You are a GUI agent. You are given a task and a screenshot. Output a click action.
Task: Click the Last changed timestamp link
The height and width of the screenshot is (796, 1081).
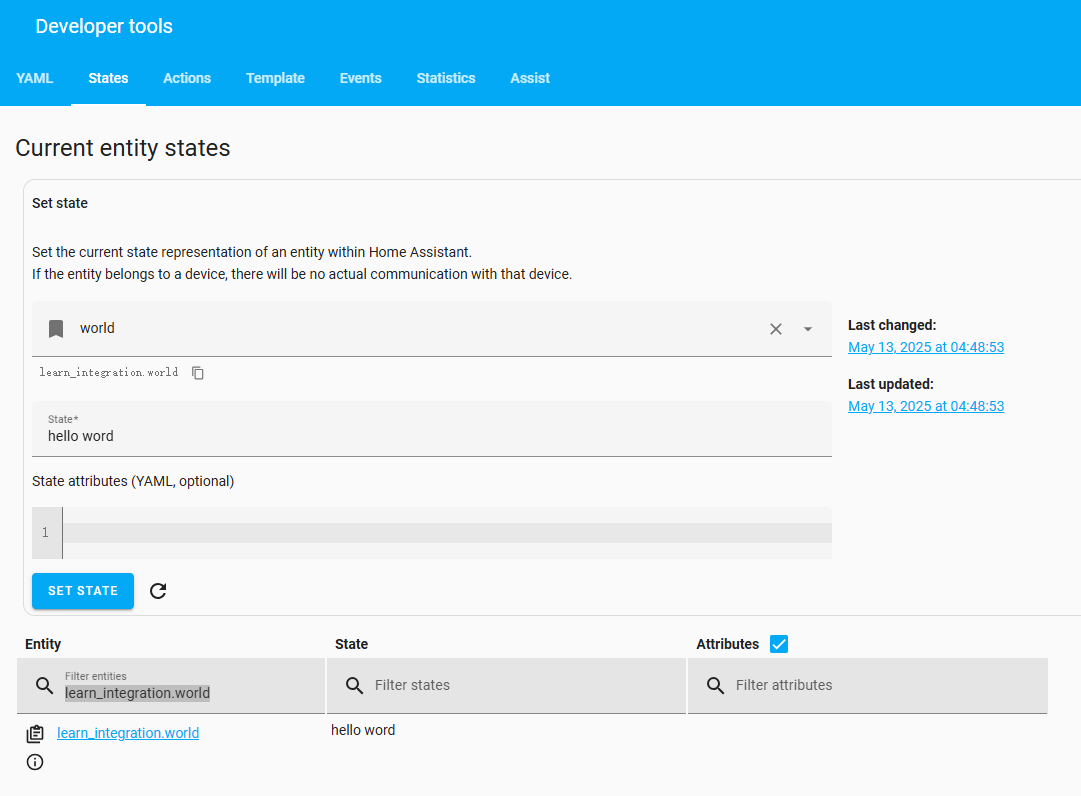click(x=925, y=347)
